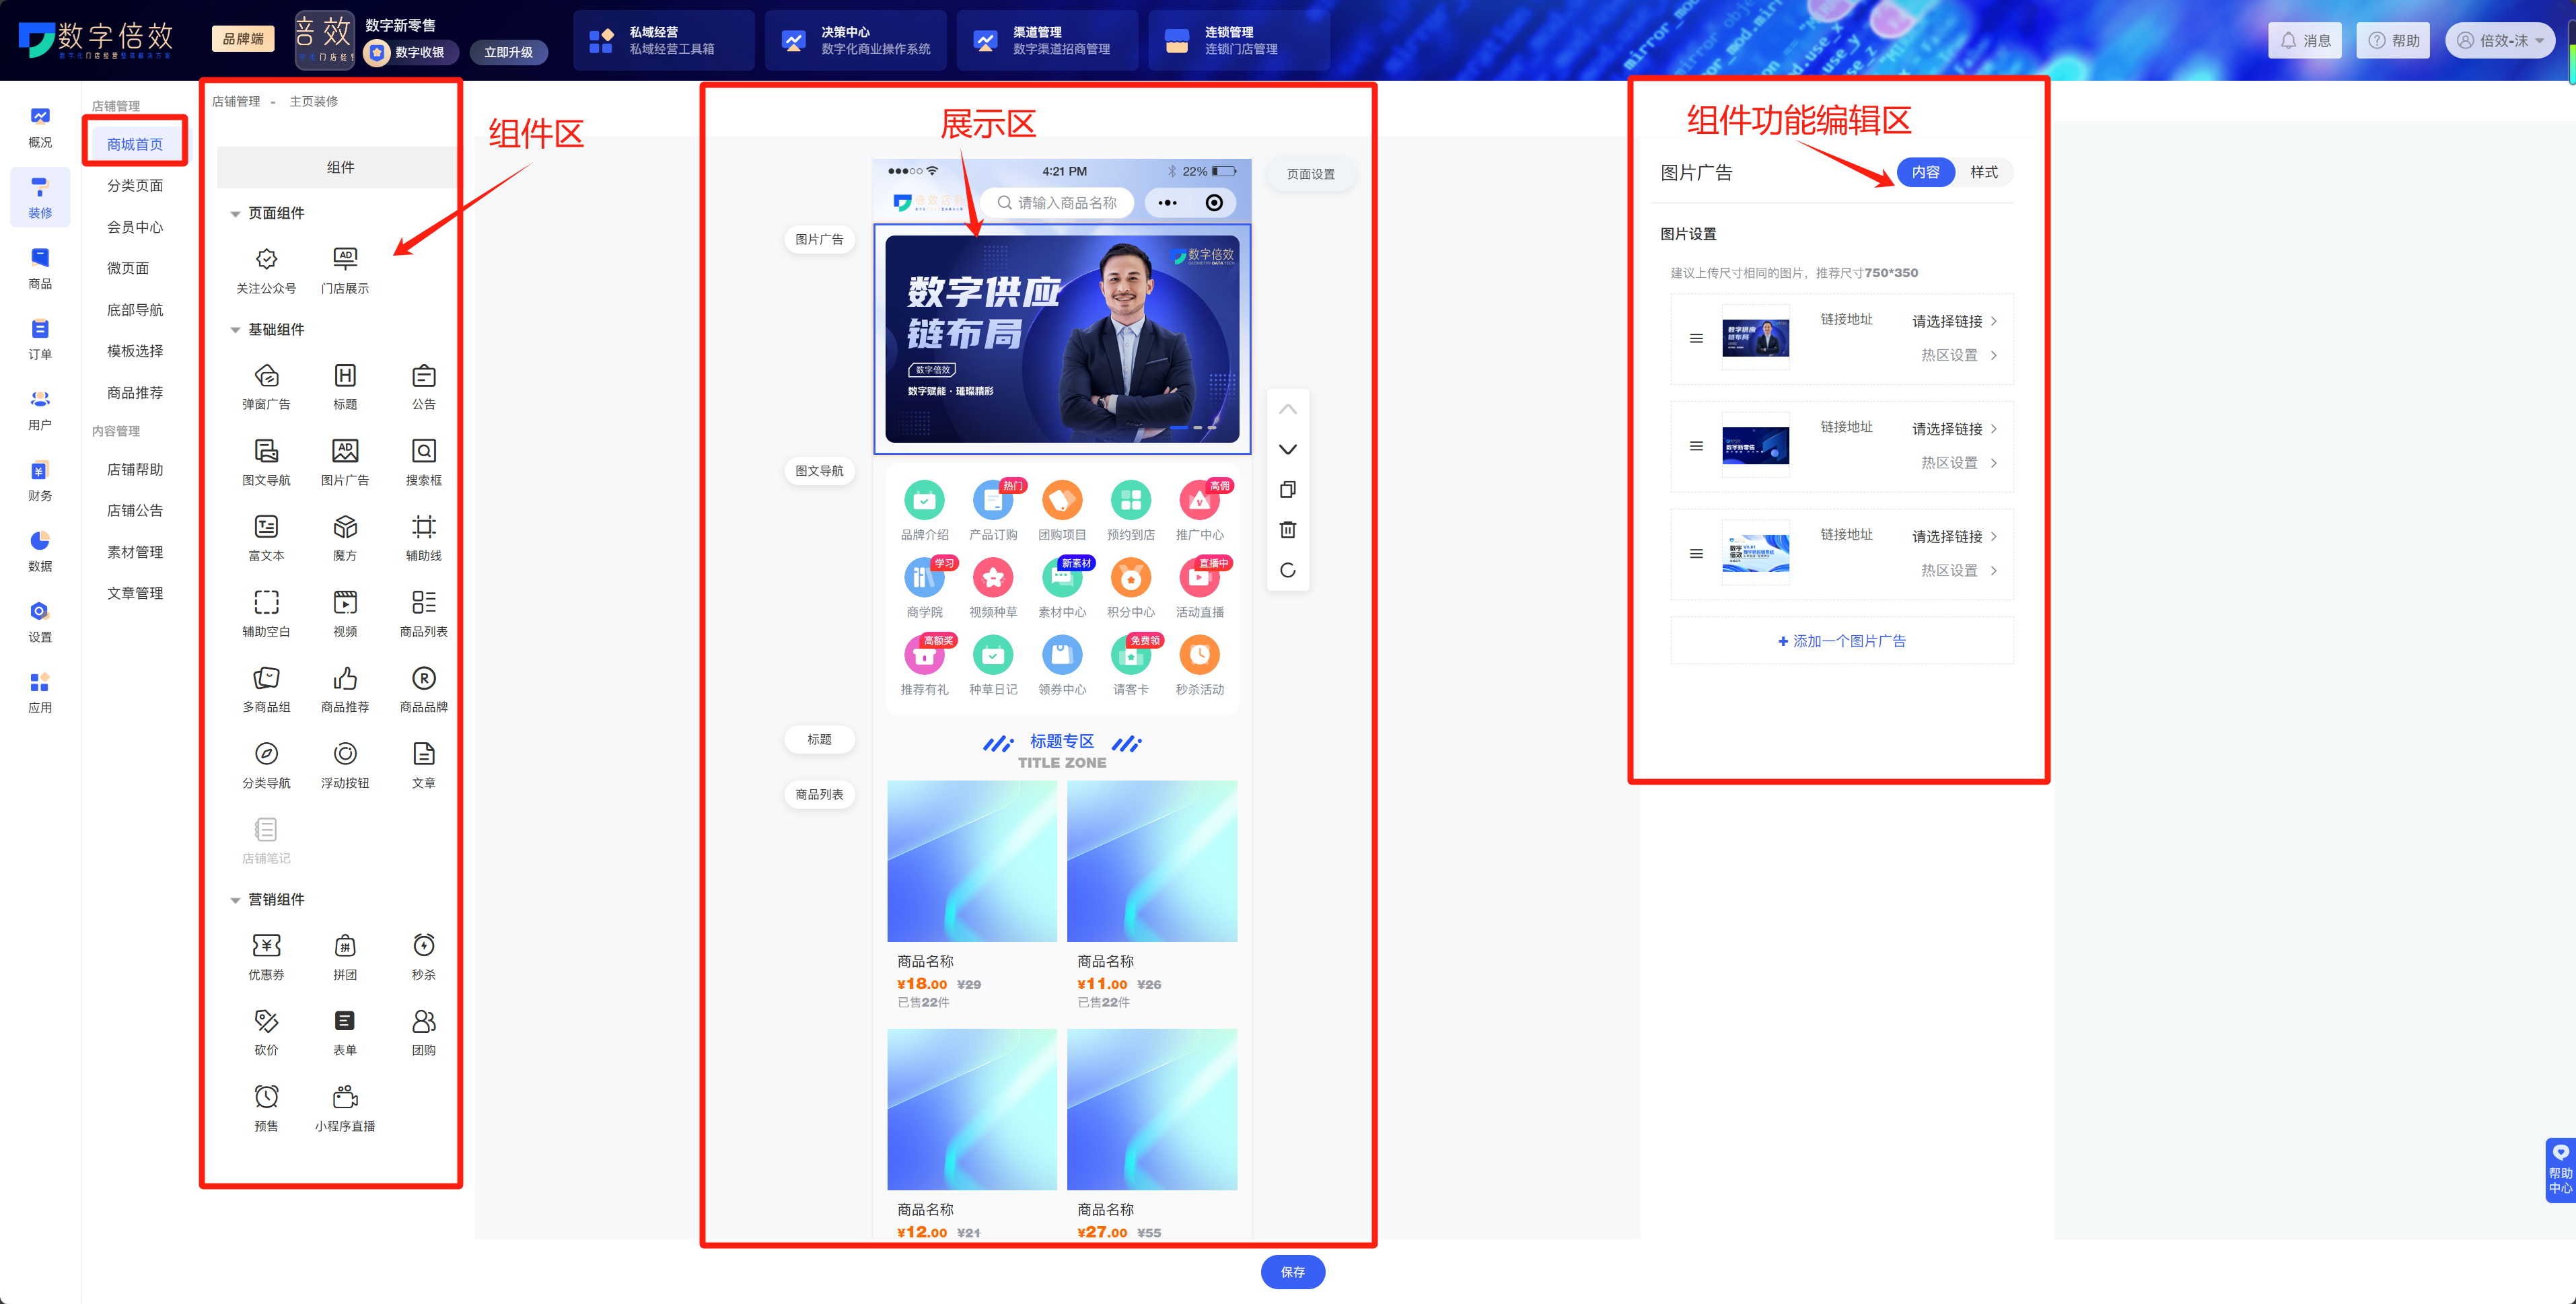The image size is (2576, 1304).
Task: Select the 视频 component icon
Action: point(345,602)
